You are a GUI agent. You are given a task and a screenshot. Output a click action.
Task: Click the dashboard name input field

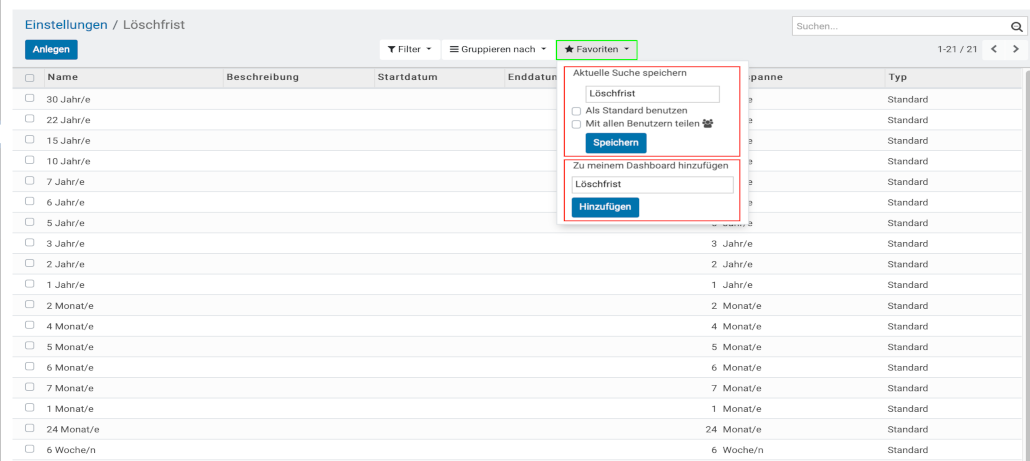point(652,185)
